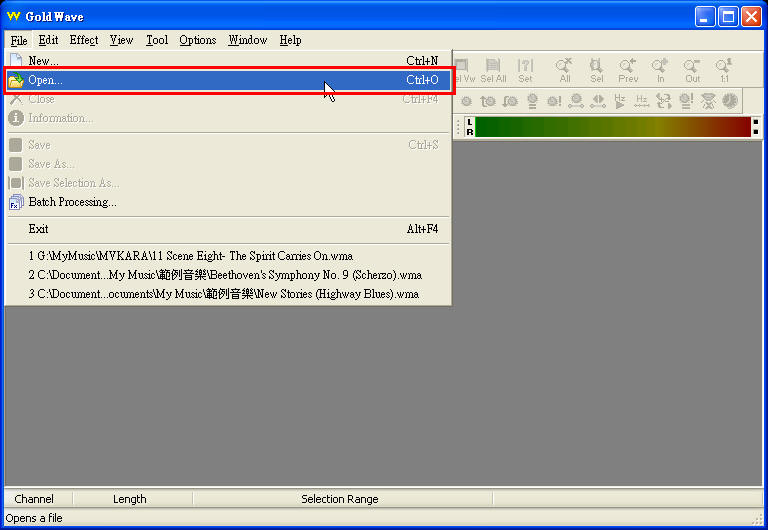Viewport: 768px width, 530px height.
Task: Click the L/R volume level meter
Action: tap(612, 127)
